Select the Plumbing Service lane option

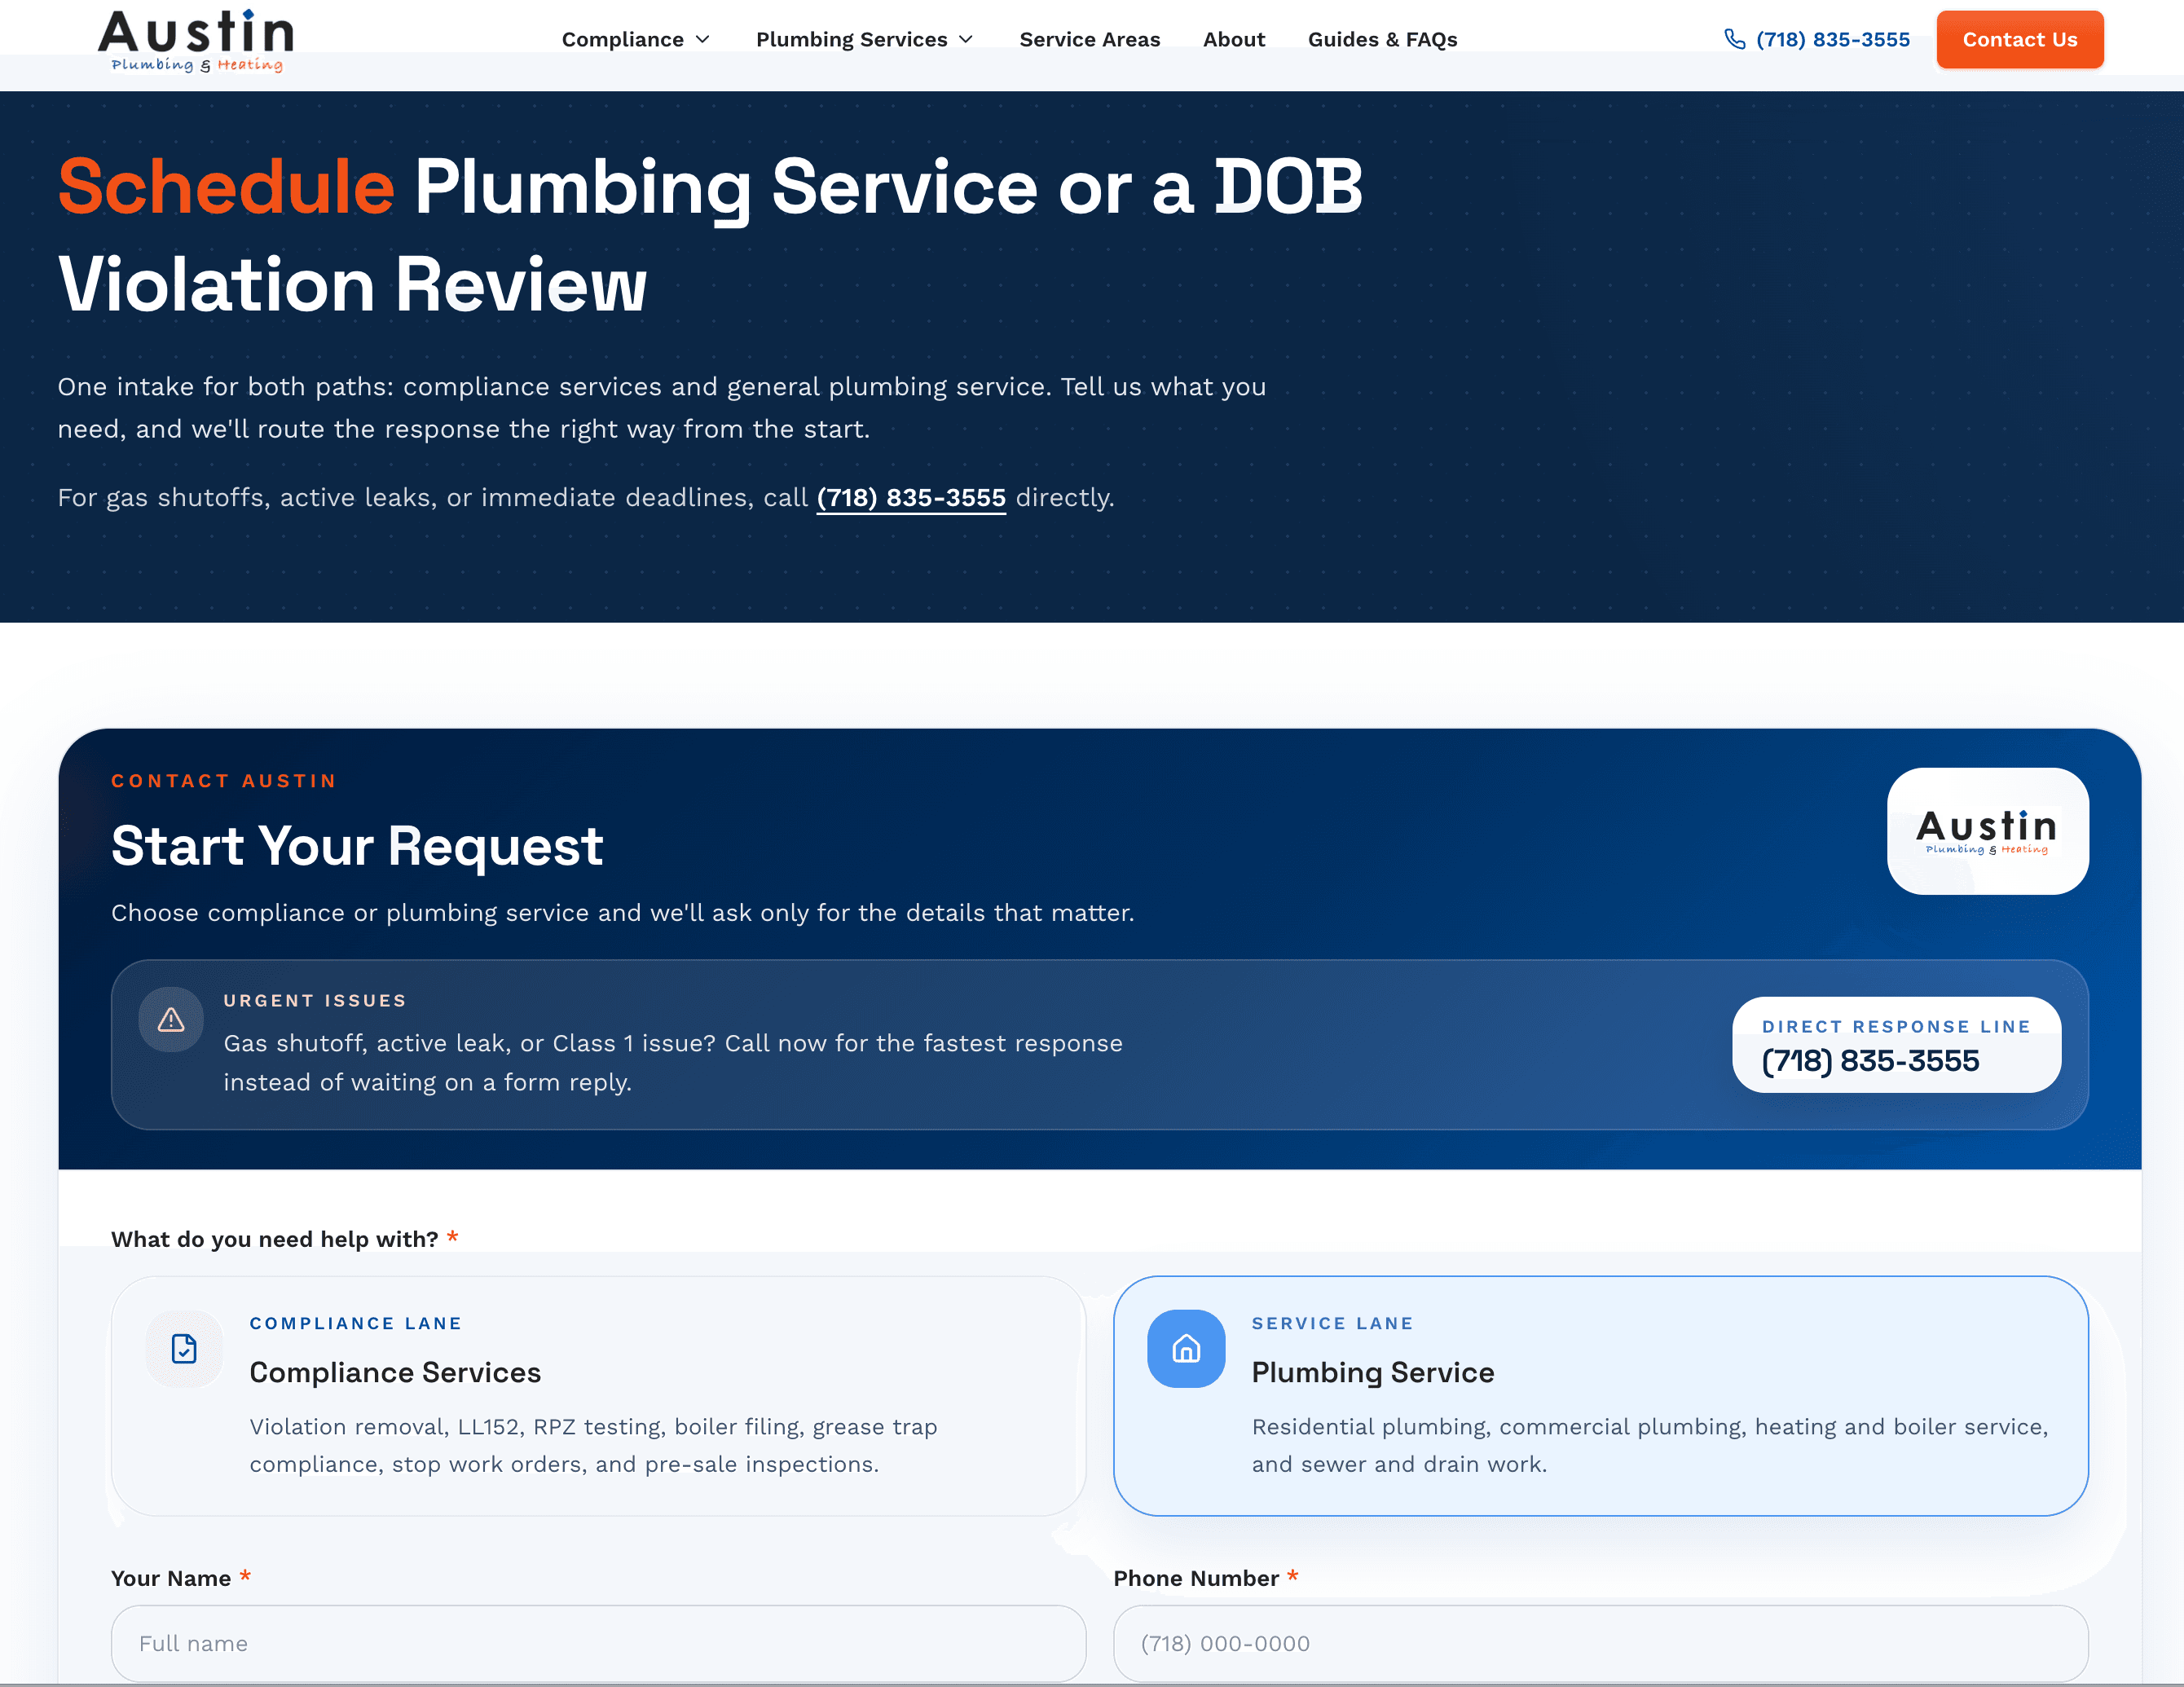pos(1600,1395)
